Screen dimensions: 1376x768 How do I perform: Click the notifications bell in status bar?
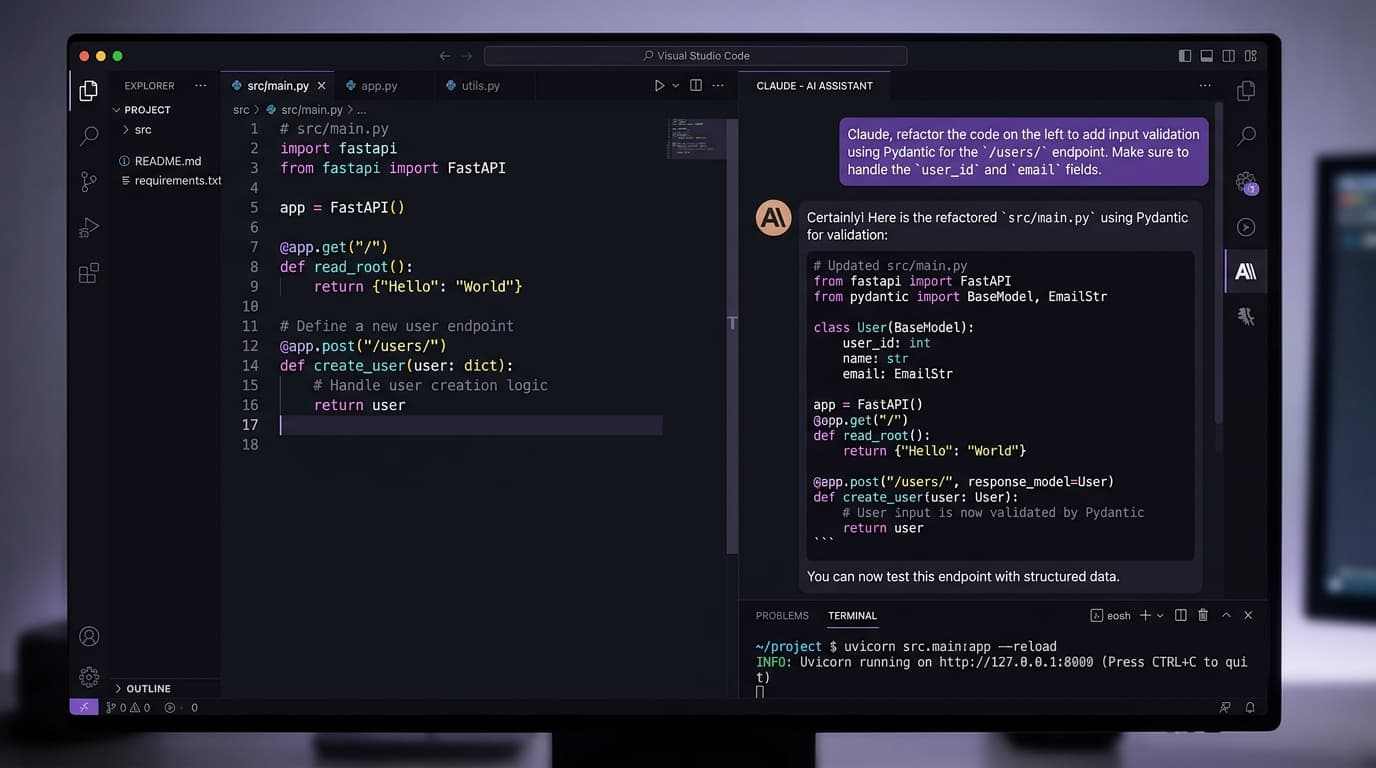1249,707
